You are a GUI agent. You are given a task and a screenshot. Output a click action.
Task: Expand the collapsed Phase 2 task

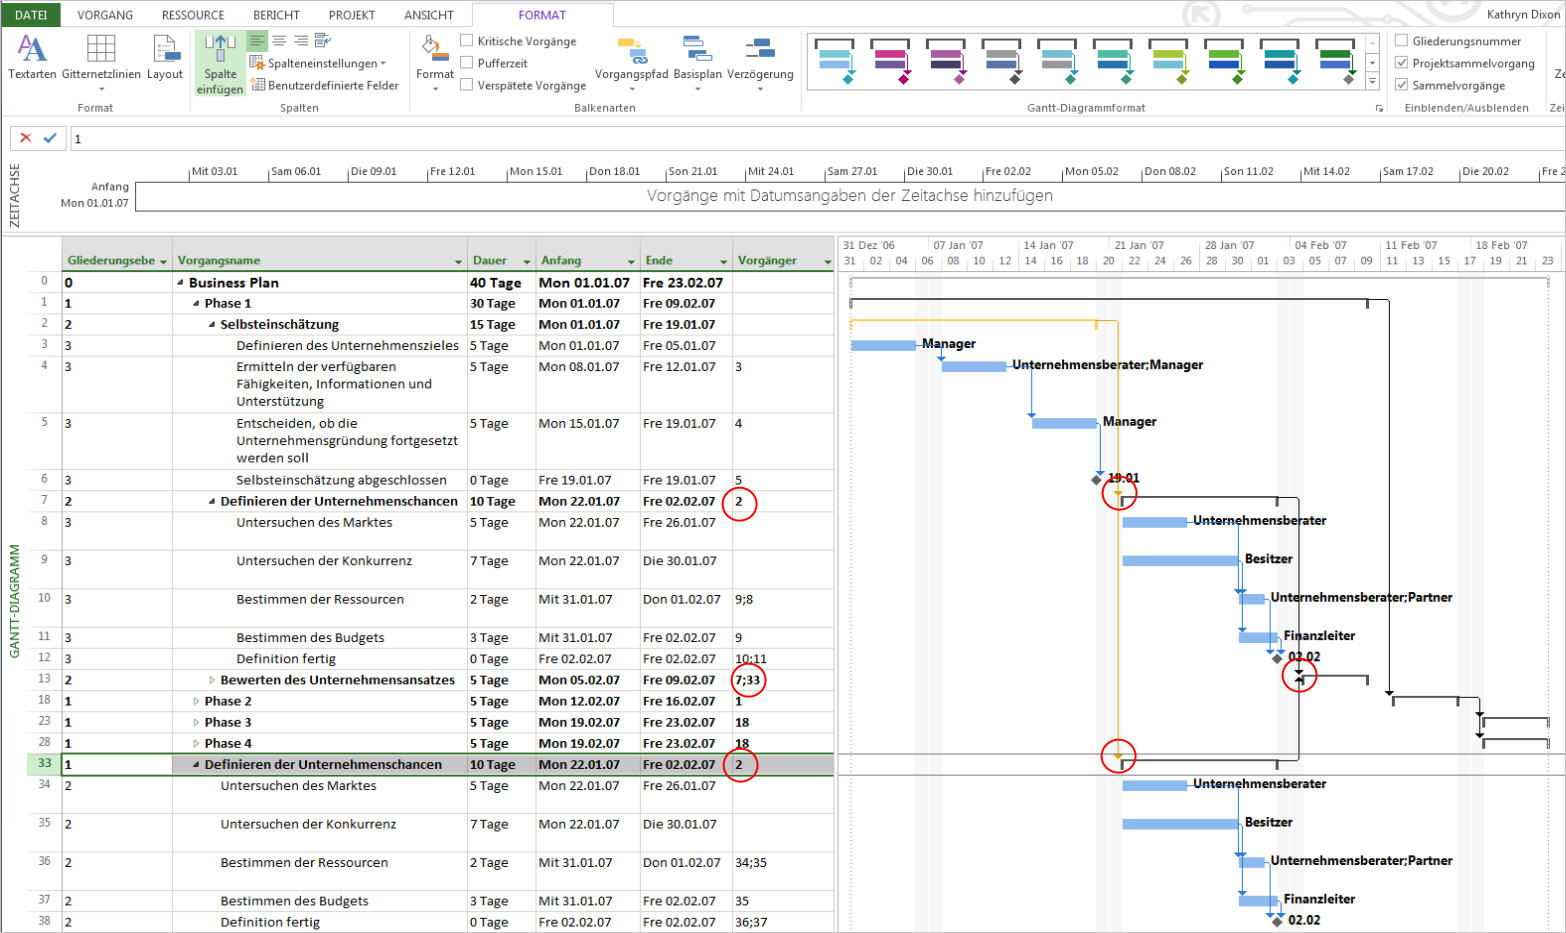point(196,701)
